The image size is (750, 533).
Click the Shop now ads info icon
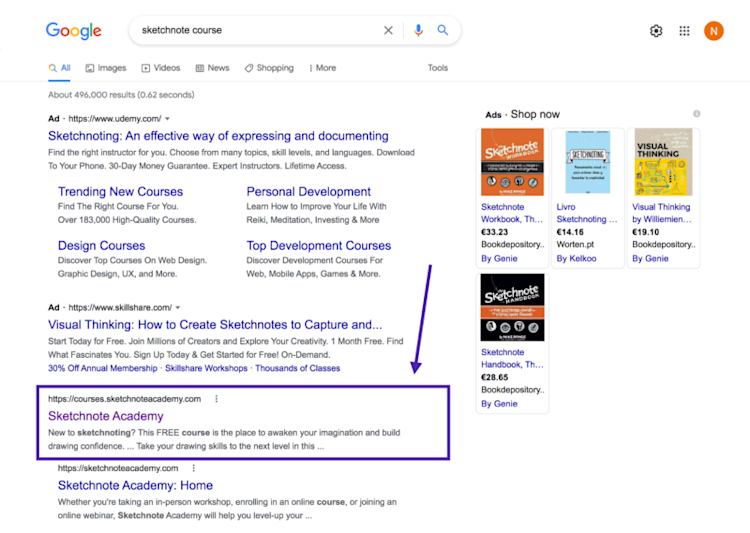pos(697,114)
